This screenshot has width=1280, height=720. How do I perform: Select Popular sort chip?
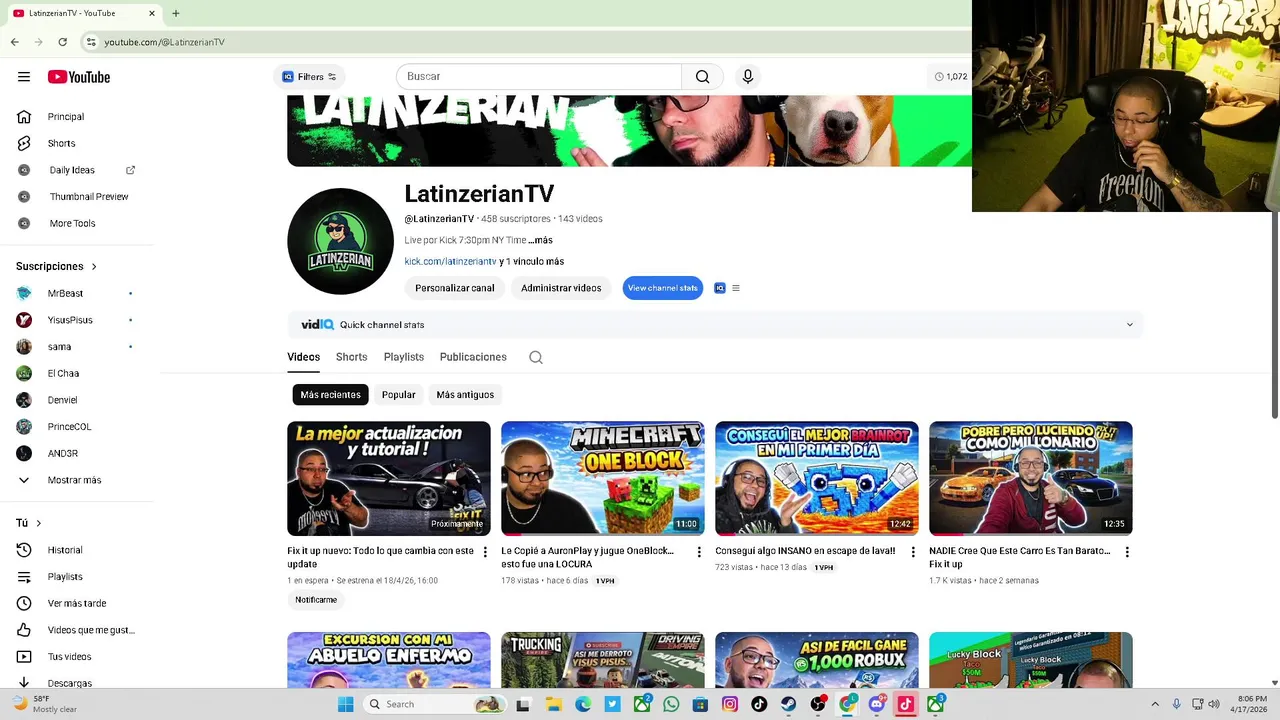tap(398, 395)
